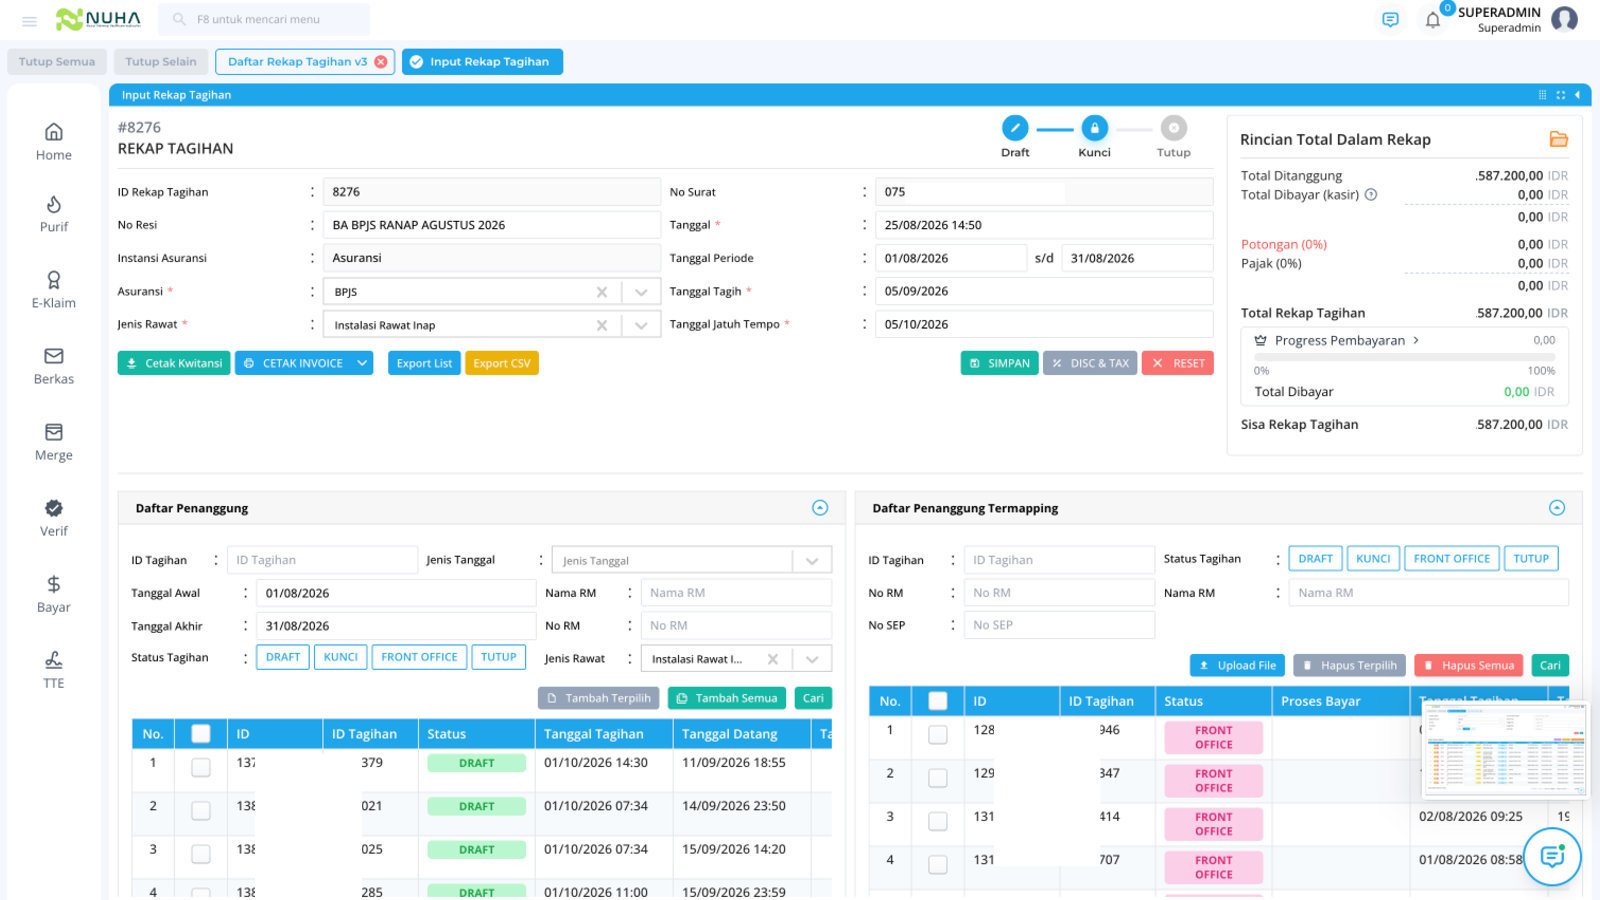This screenshot has width=1600, height=900.
Task: Check row 3 in Termapping table
Action: pos(938,821)
